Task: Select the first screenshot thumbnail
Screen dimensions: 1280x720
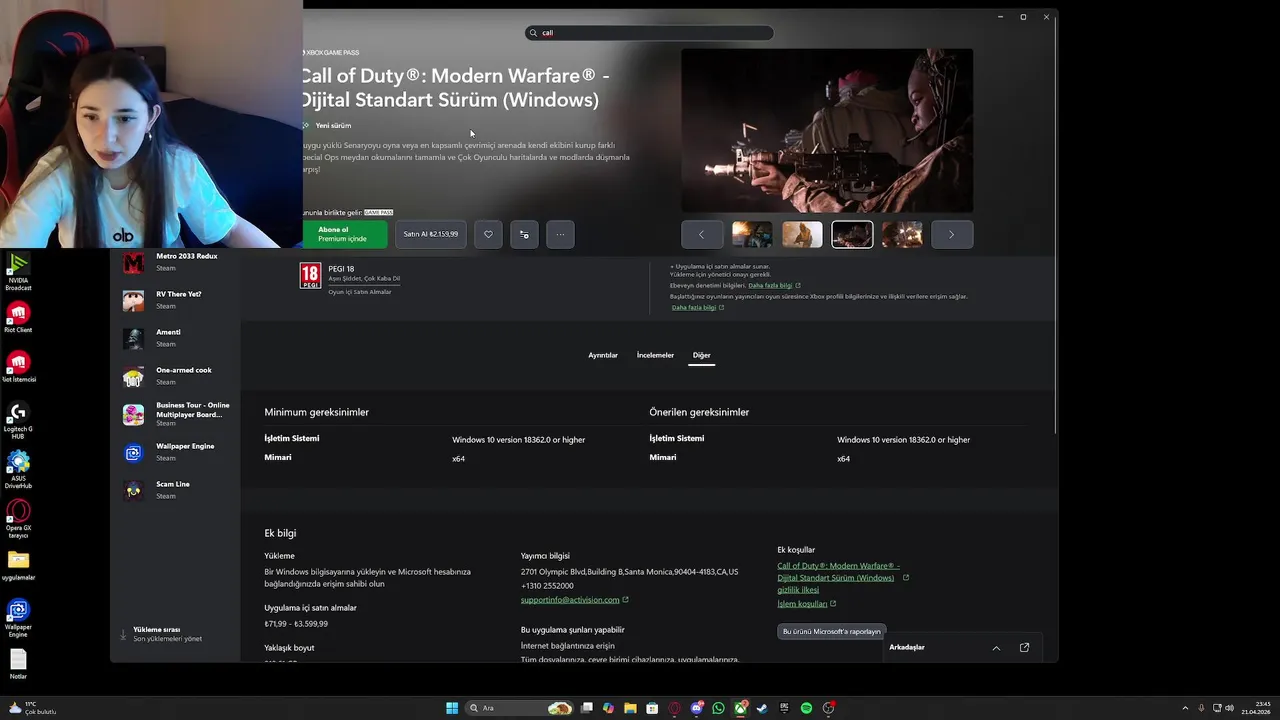Action: [752, 234]
